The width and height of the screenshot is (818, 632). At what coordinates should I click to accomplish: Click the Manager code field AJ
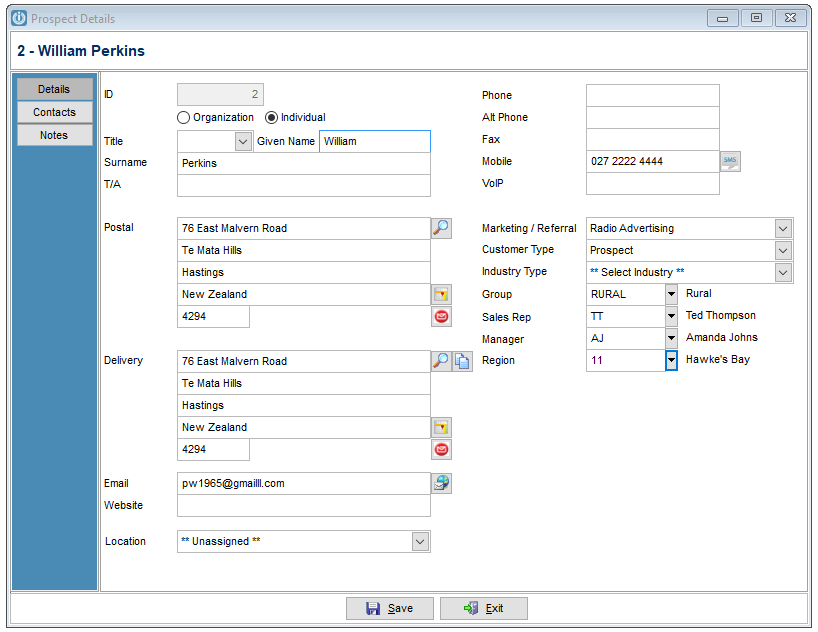626,338
